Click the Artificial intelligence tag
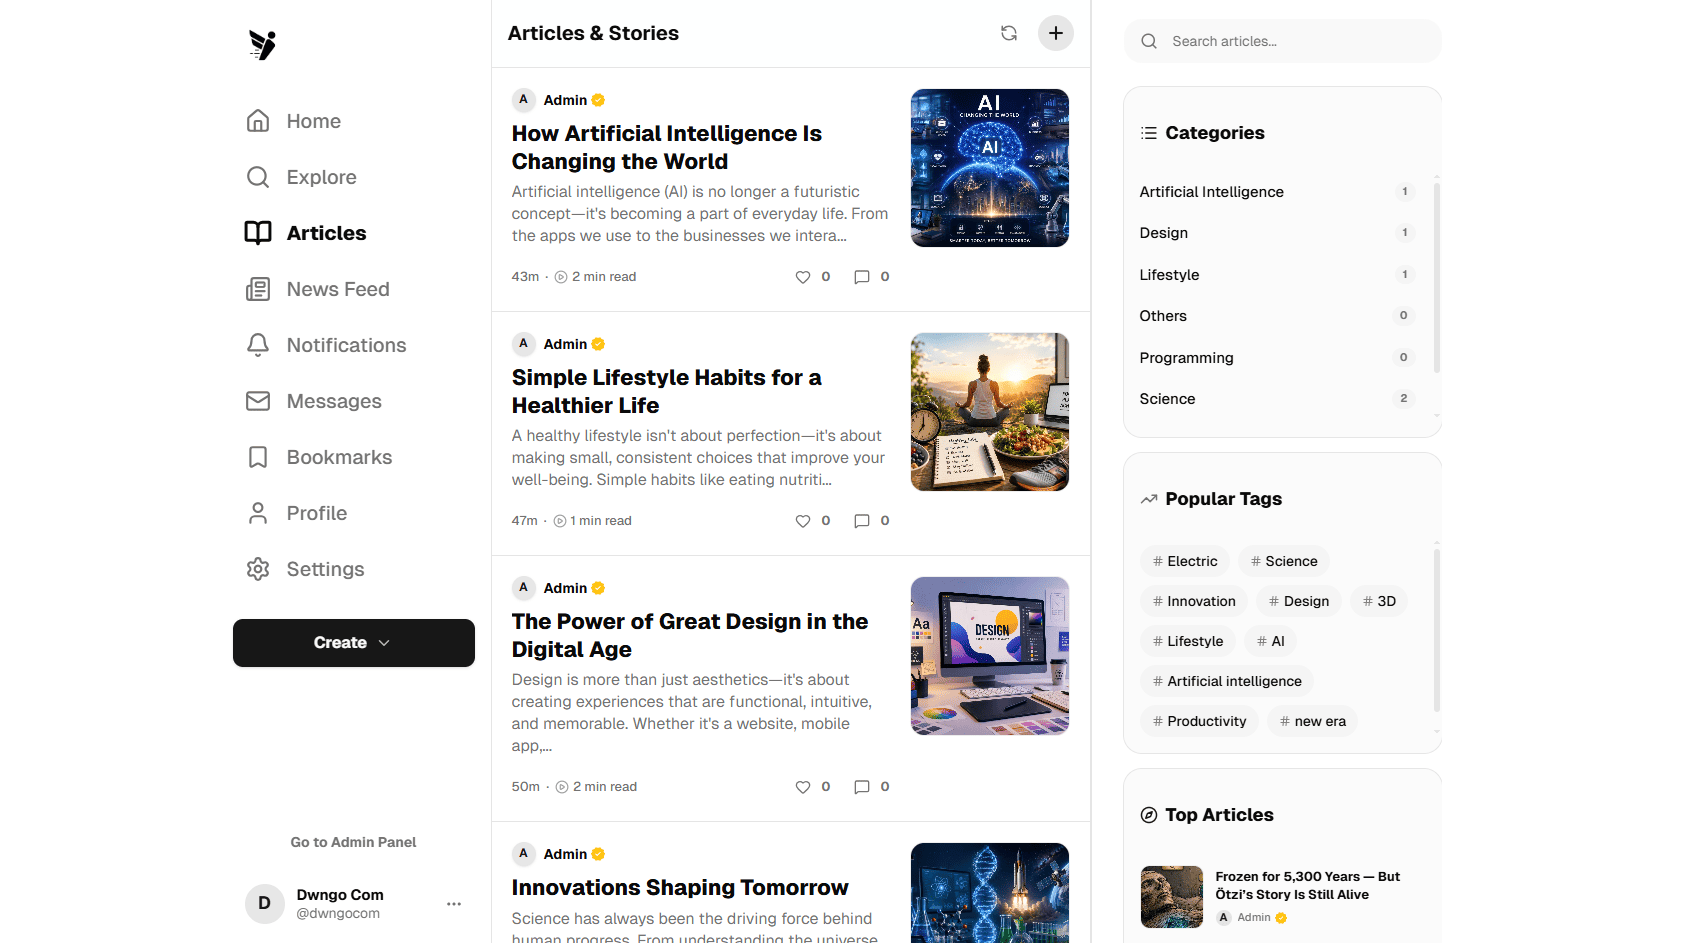 [1227, 681]
